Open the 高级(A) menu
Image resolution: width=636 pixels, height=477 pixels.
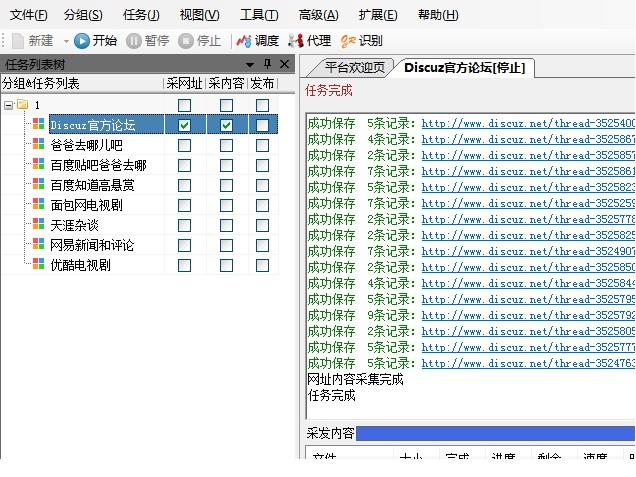tap(318, 15)
